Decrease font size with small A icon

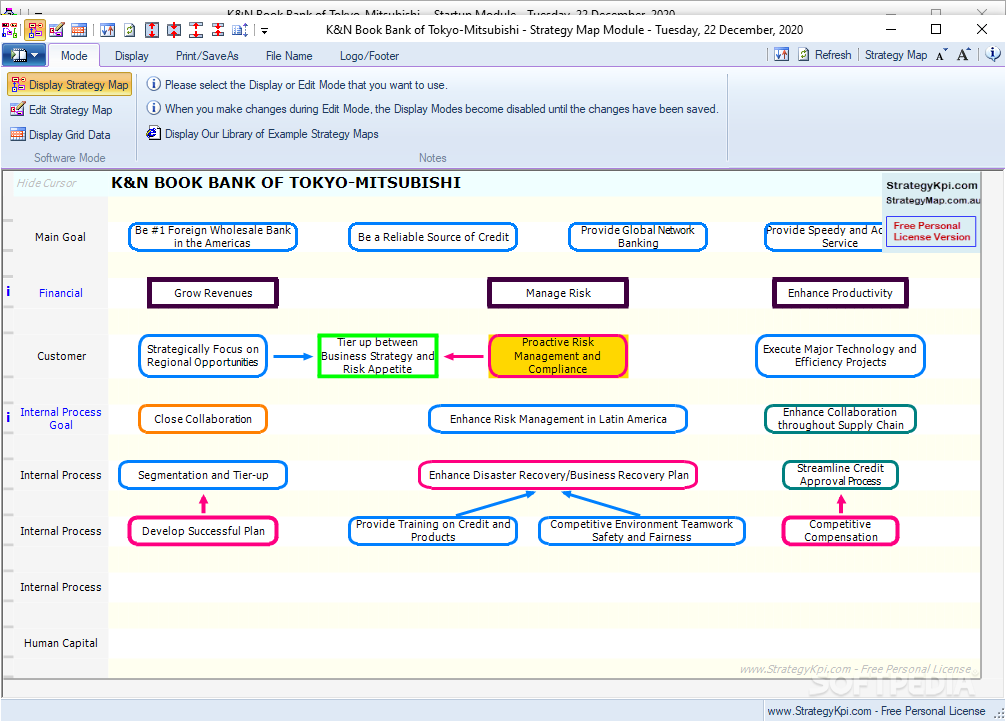(x=942, y=55)
